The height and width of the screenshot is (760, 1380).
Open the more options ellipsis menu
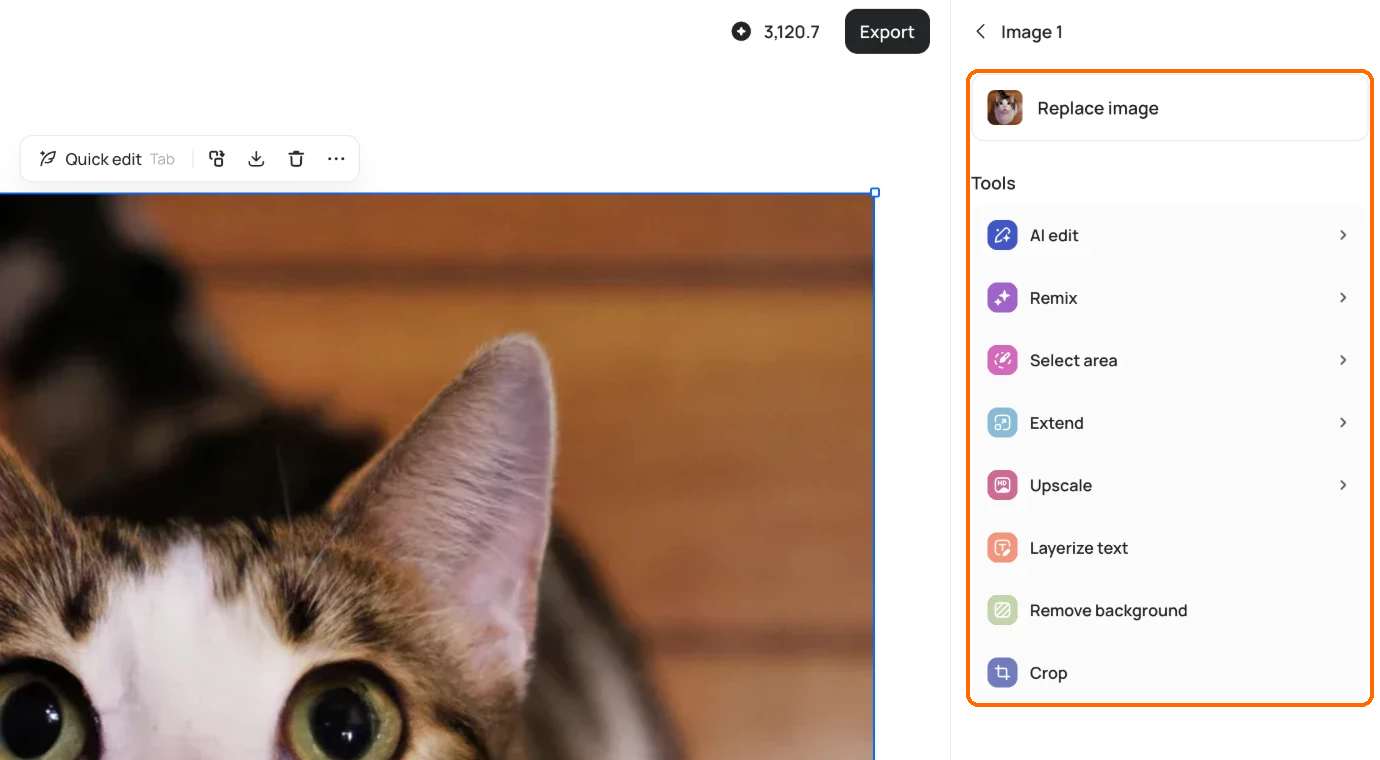coord(336,159)
